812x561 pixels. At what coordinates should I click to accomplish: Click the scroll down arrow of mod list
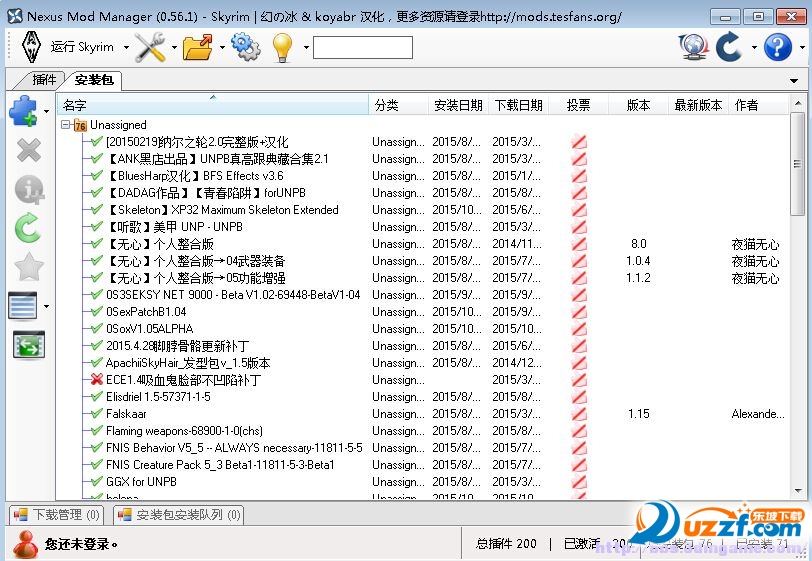coord(798,490)
